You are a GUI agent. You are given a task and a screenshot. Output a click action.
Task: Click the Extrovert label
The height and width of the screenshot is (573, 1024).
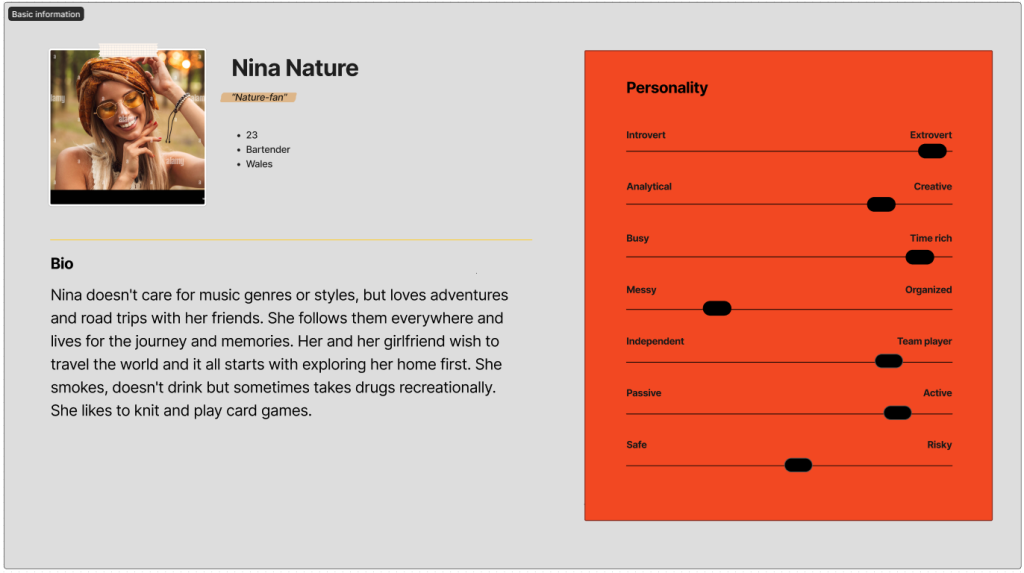(930, 135)
